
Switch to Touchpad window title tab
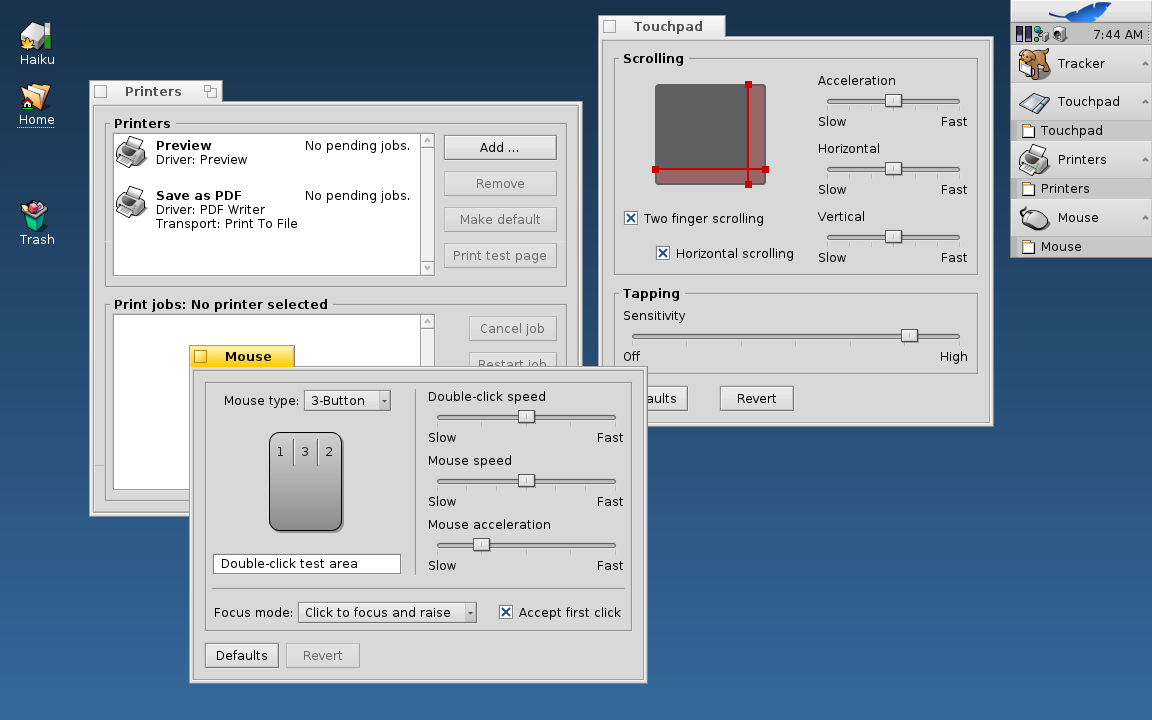tap(667, 27)
